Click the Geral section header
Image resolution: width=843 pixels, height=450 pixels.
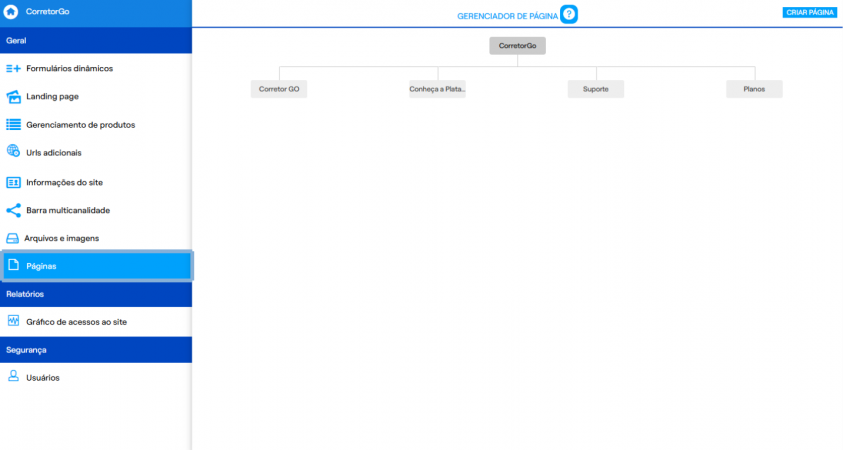tap(96, 40)
